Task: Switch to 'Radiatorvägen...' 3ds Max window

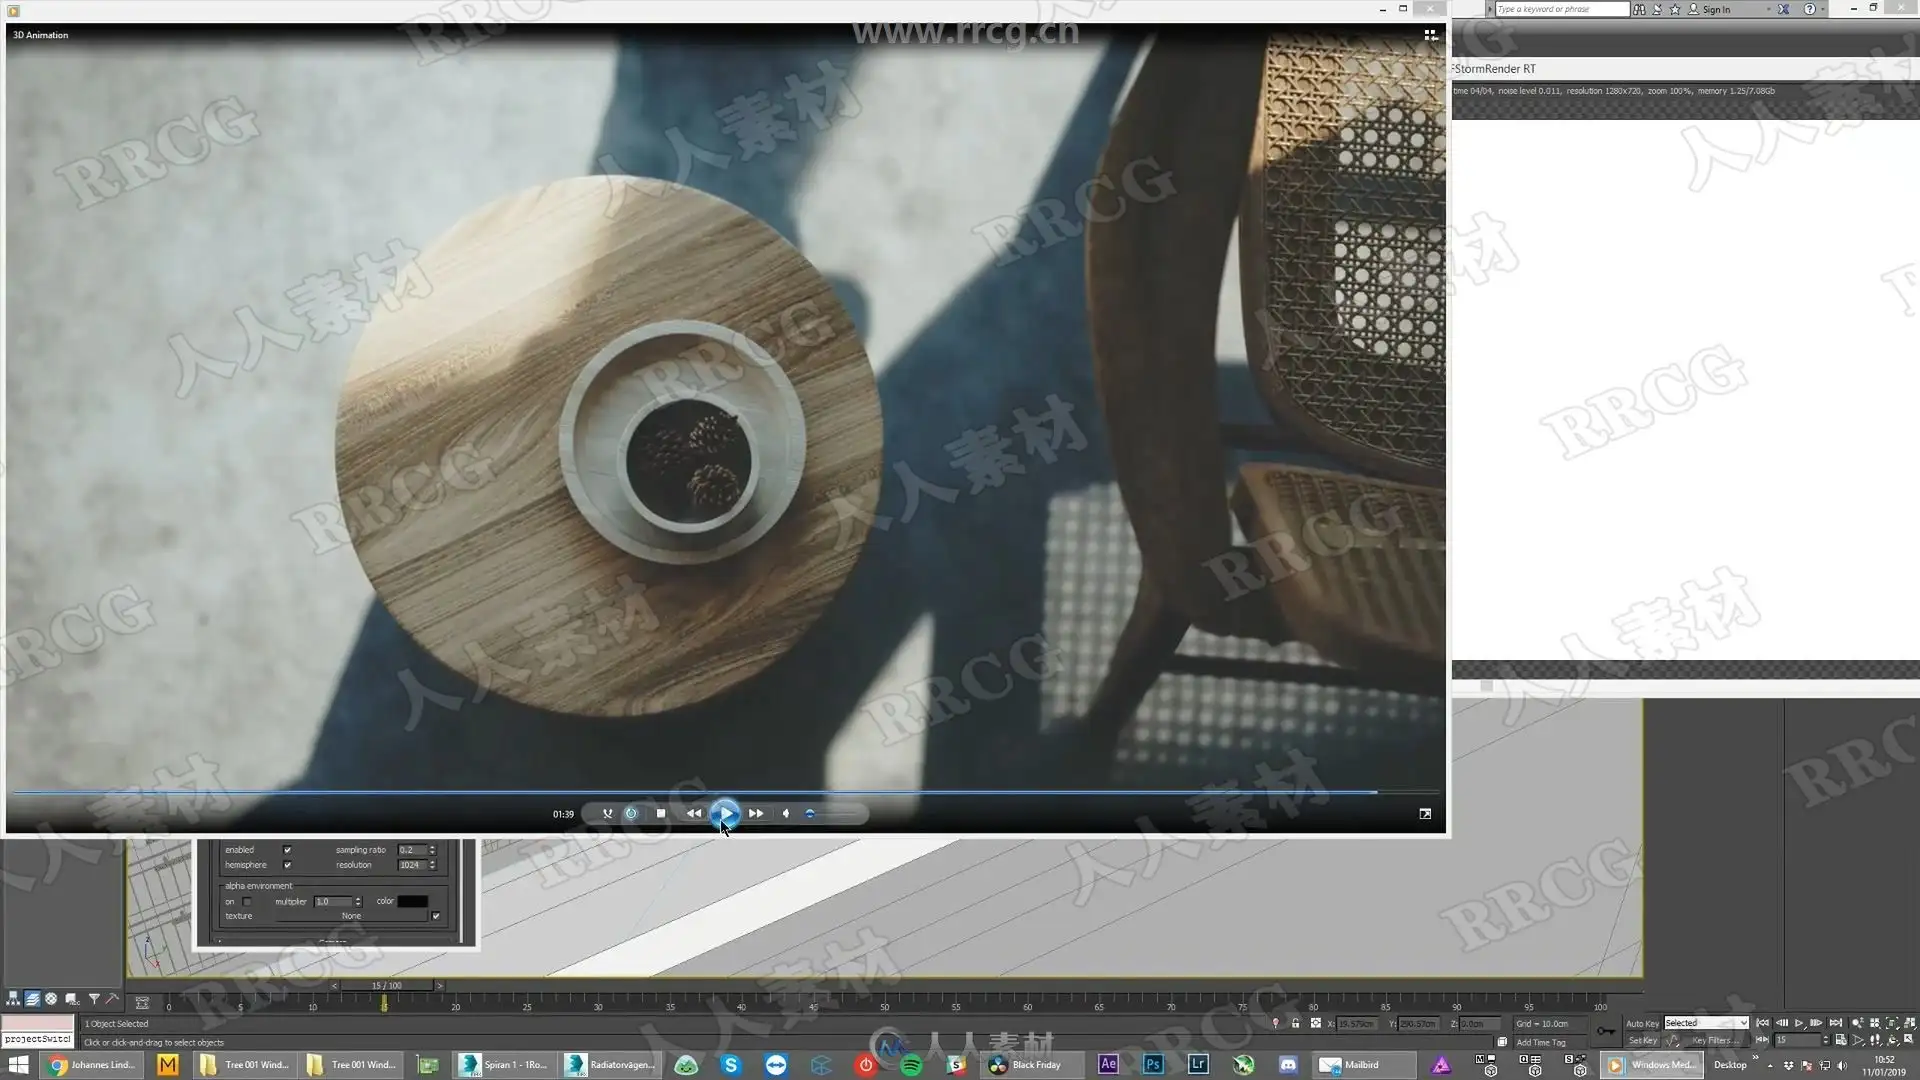Action: pyautogui.click(x=611, y=1065)
